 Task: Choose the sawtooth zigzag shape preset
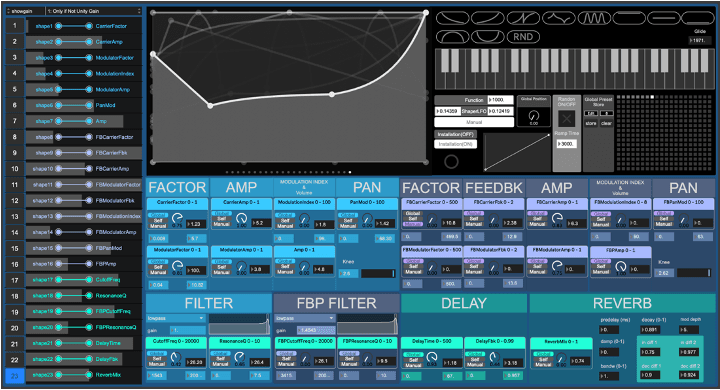523,18
